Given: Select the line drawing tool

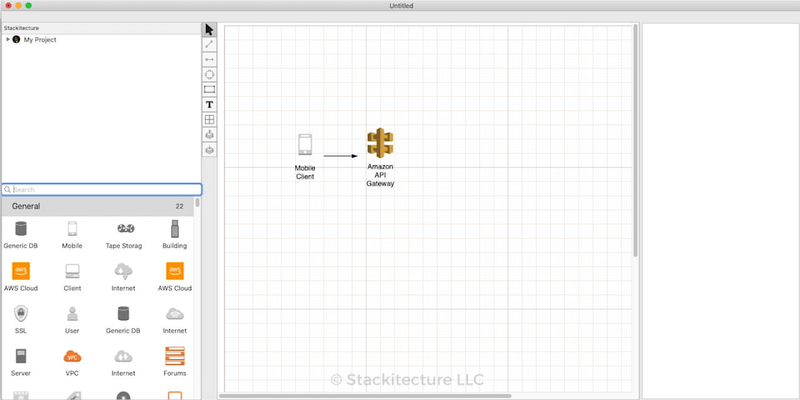Looking at the screenshot, I should point(210,45).
